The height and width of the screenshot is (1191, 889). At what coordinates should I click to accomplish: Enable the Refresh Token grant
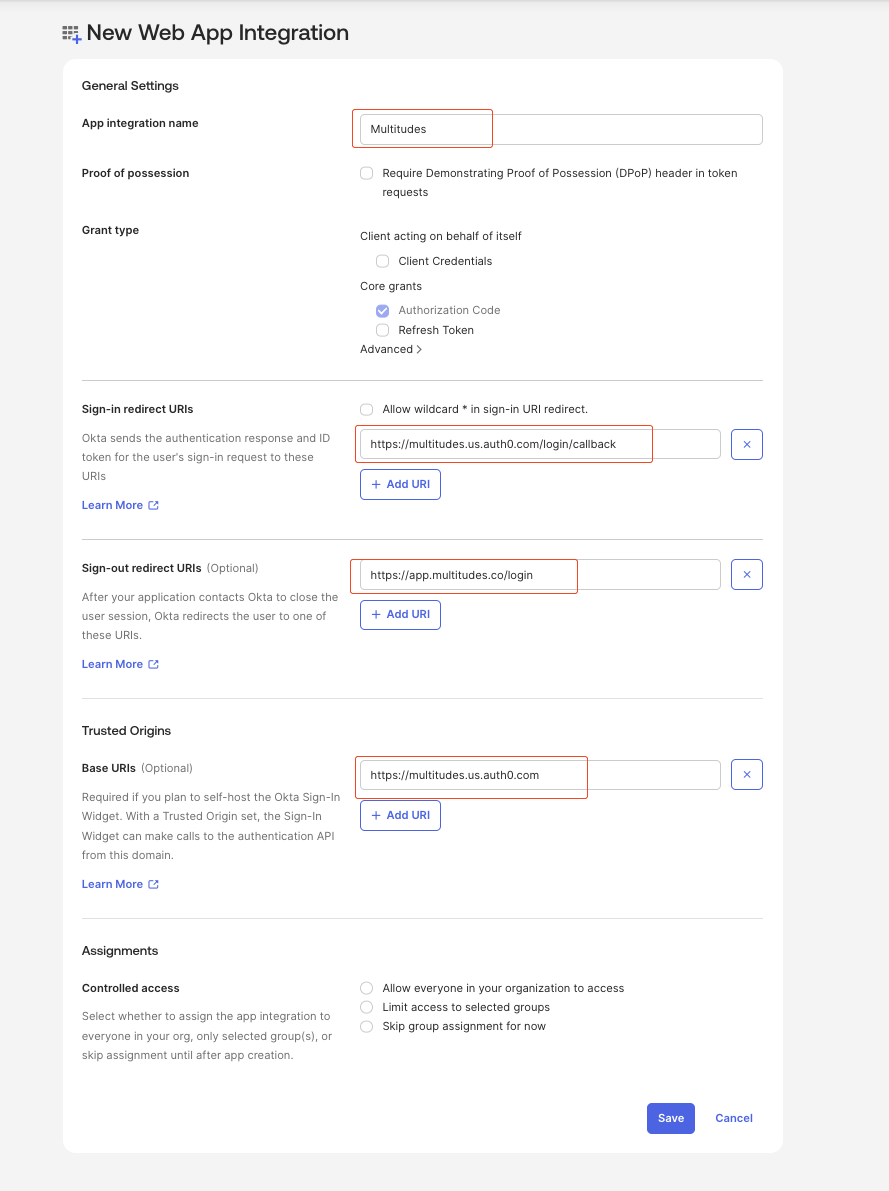(382, 330)
